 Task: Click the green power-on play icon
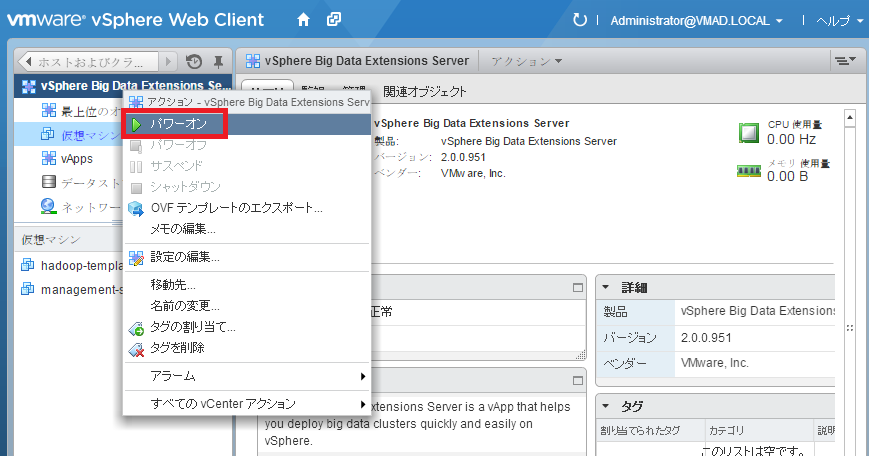[x=136, y=125]
